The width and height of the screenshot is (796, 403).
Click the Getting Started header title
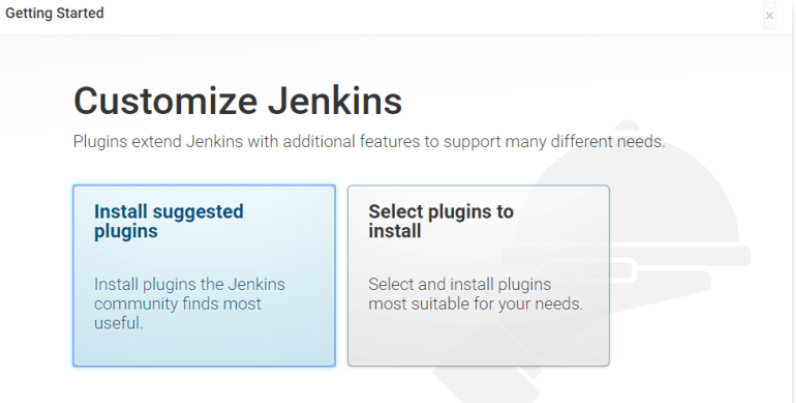point(54,13)
